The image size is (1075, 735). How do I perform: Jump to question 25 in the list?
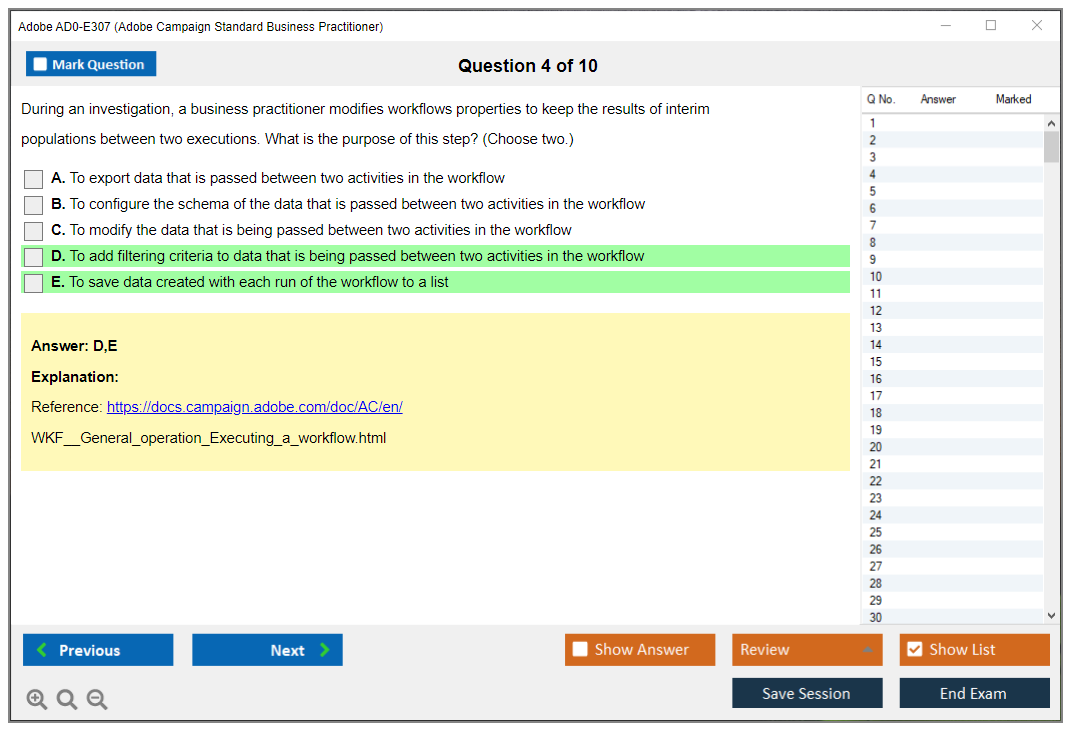[876, 532]
